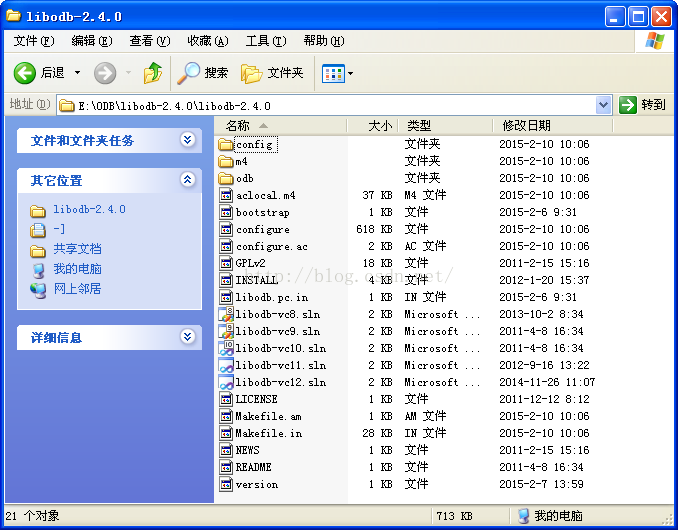678x530 pixels.
Task: Select the INSTALL file name
Action: point(257,280)
